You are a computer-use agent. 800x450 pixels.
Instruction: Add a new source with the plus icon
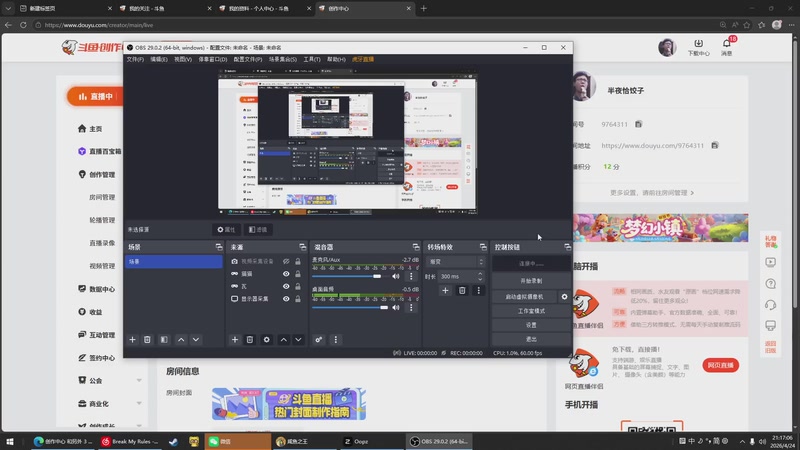(x=235, y=340)
